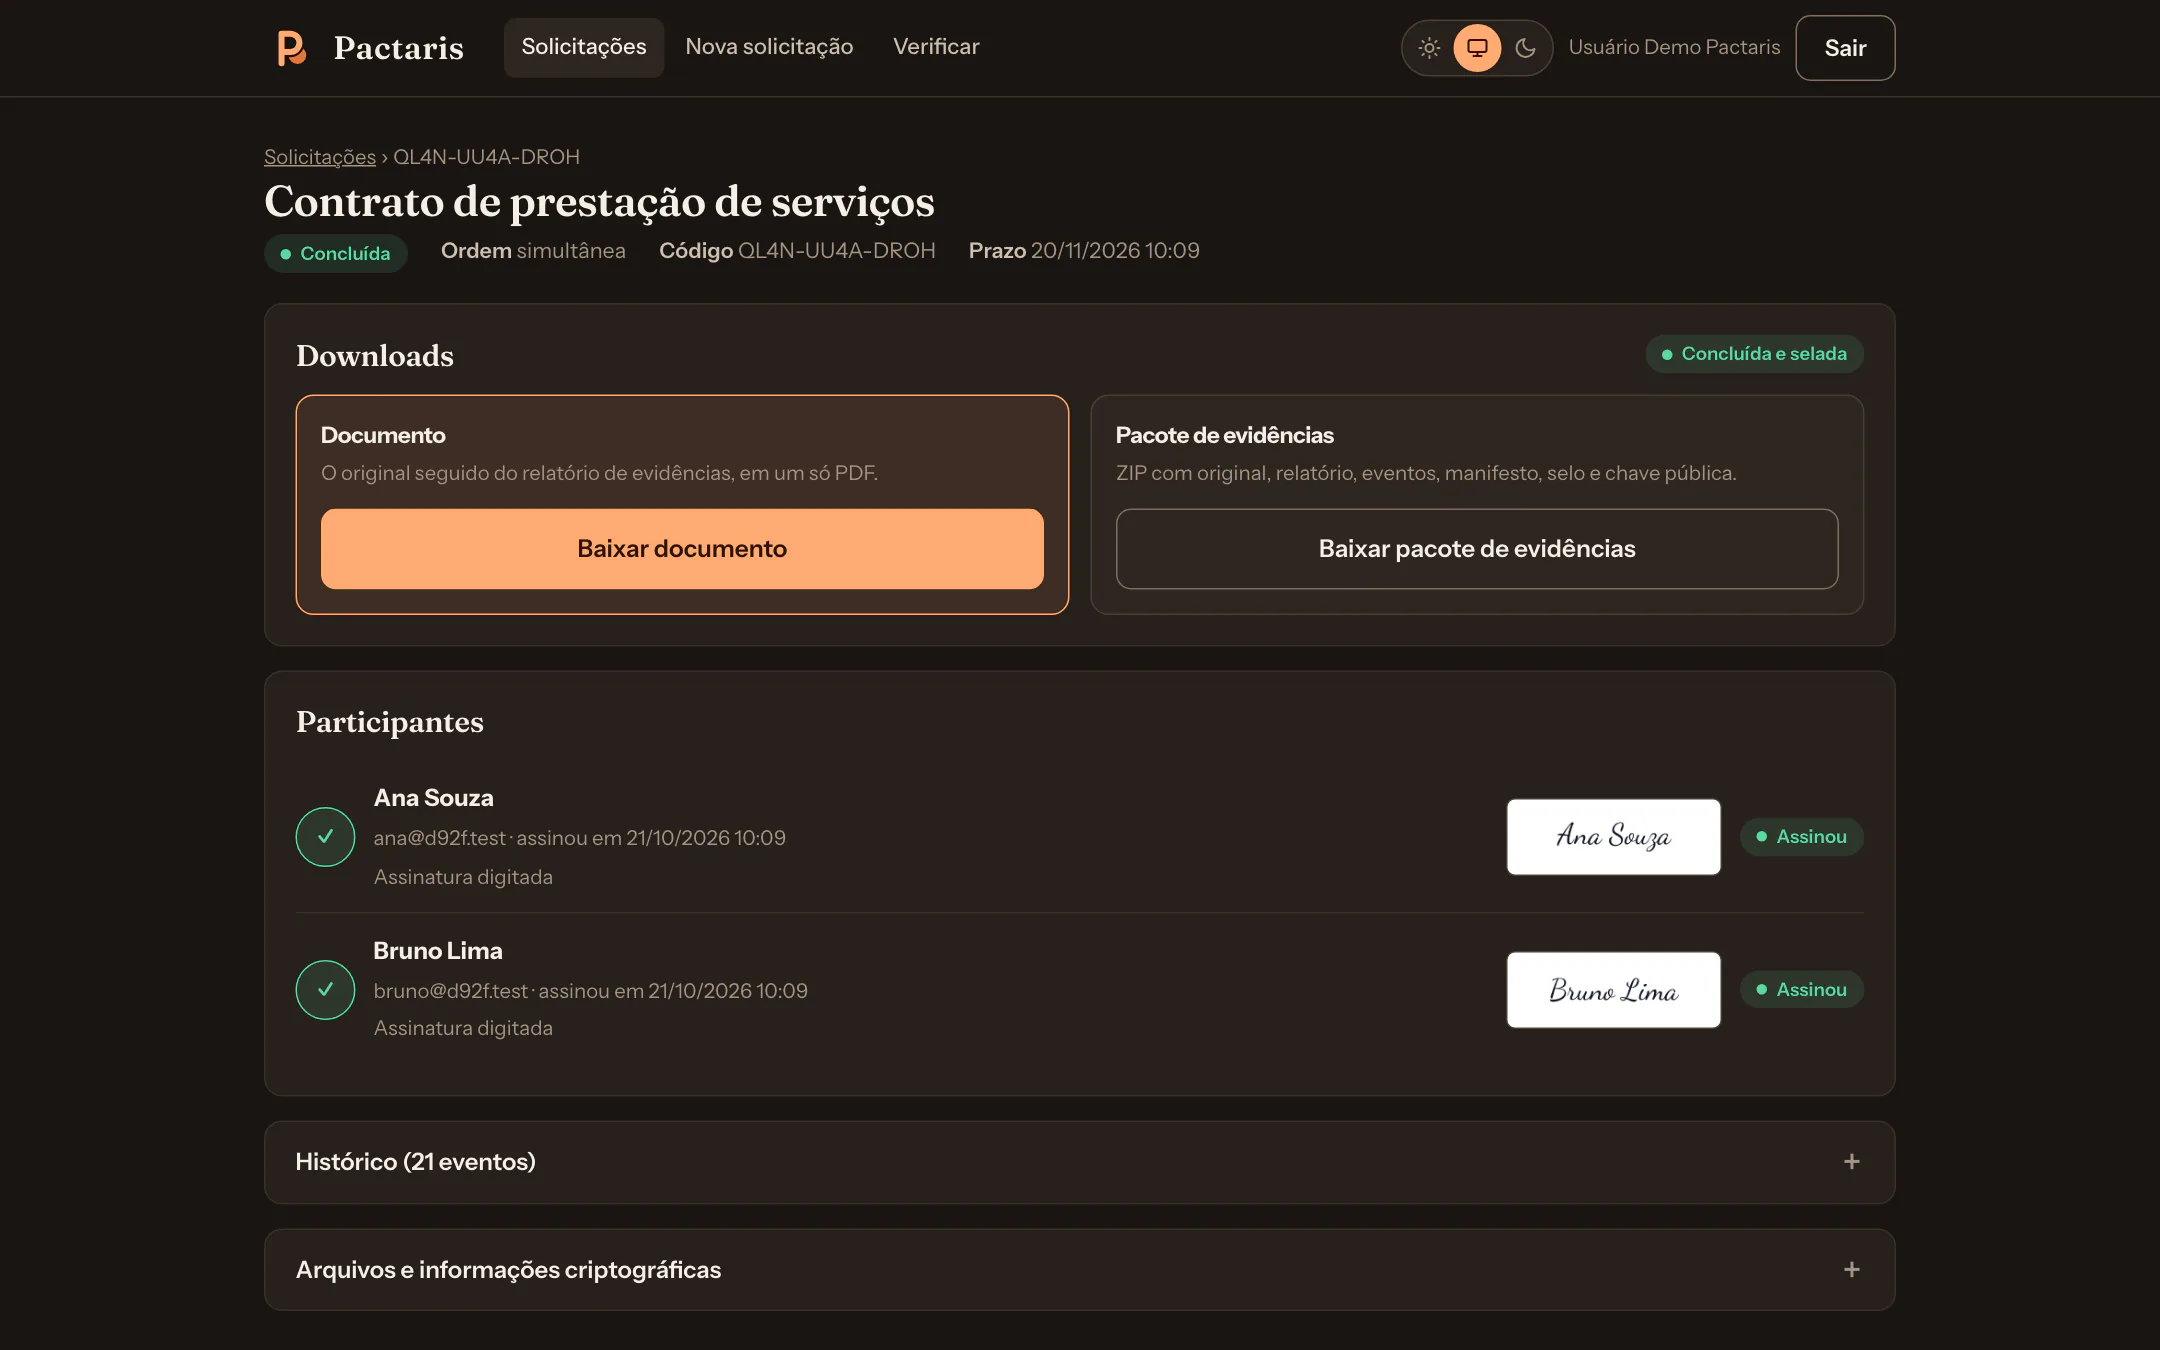This screenshot has width=2160, height=1350.
Task: Click Baixar documento button
Action: tap(682, 549)
